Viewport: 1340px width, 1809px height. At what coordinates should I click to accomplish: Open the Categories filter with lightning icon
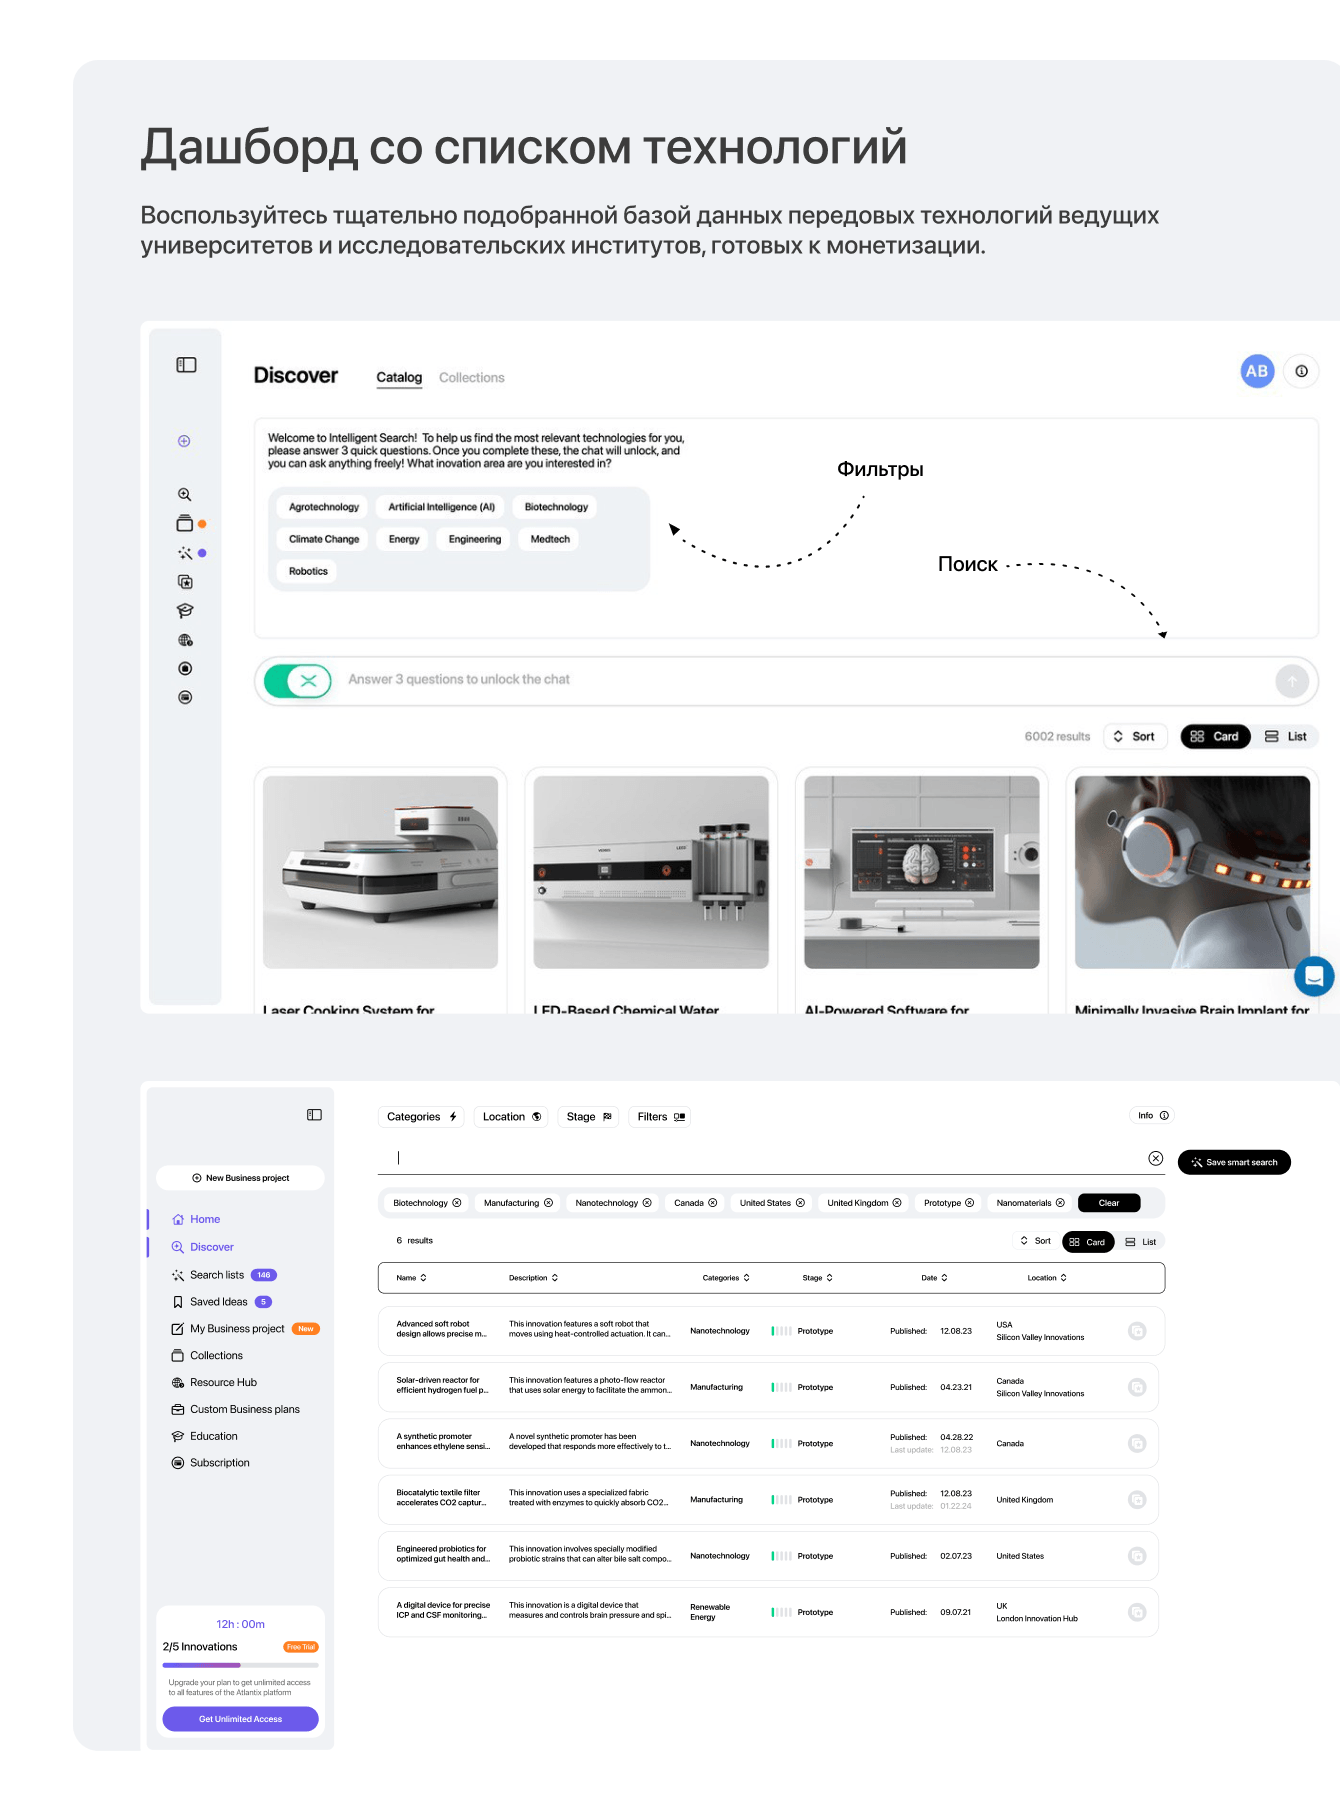(x=422, y=1117)
